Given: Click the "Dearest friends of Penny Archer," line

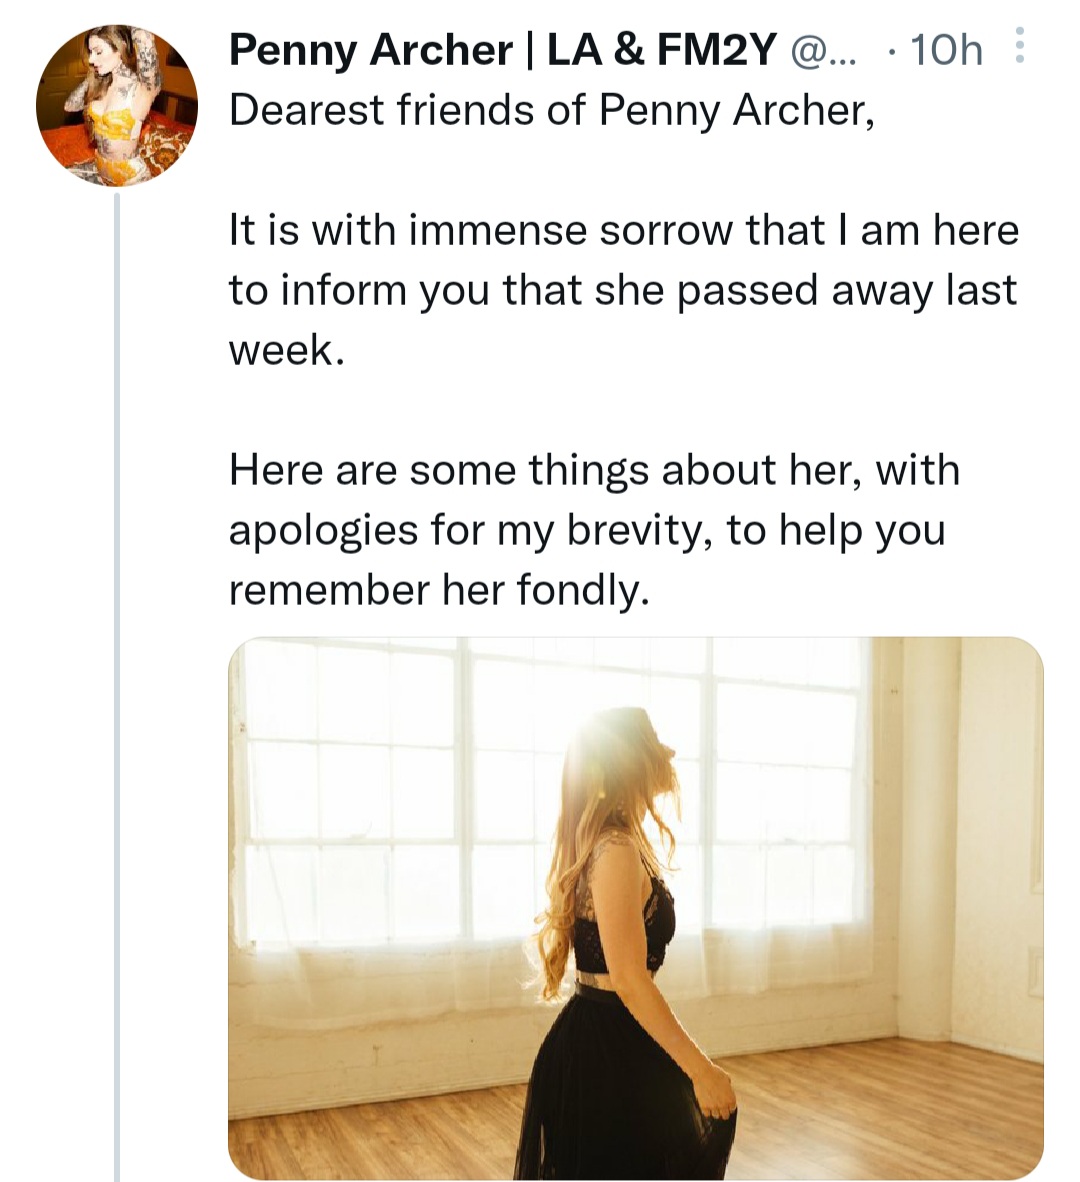Looking at the screenshot, I should tap(552, 110).
